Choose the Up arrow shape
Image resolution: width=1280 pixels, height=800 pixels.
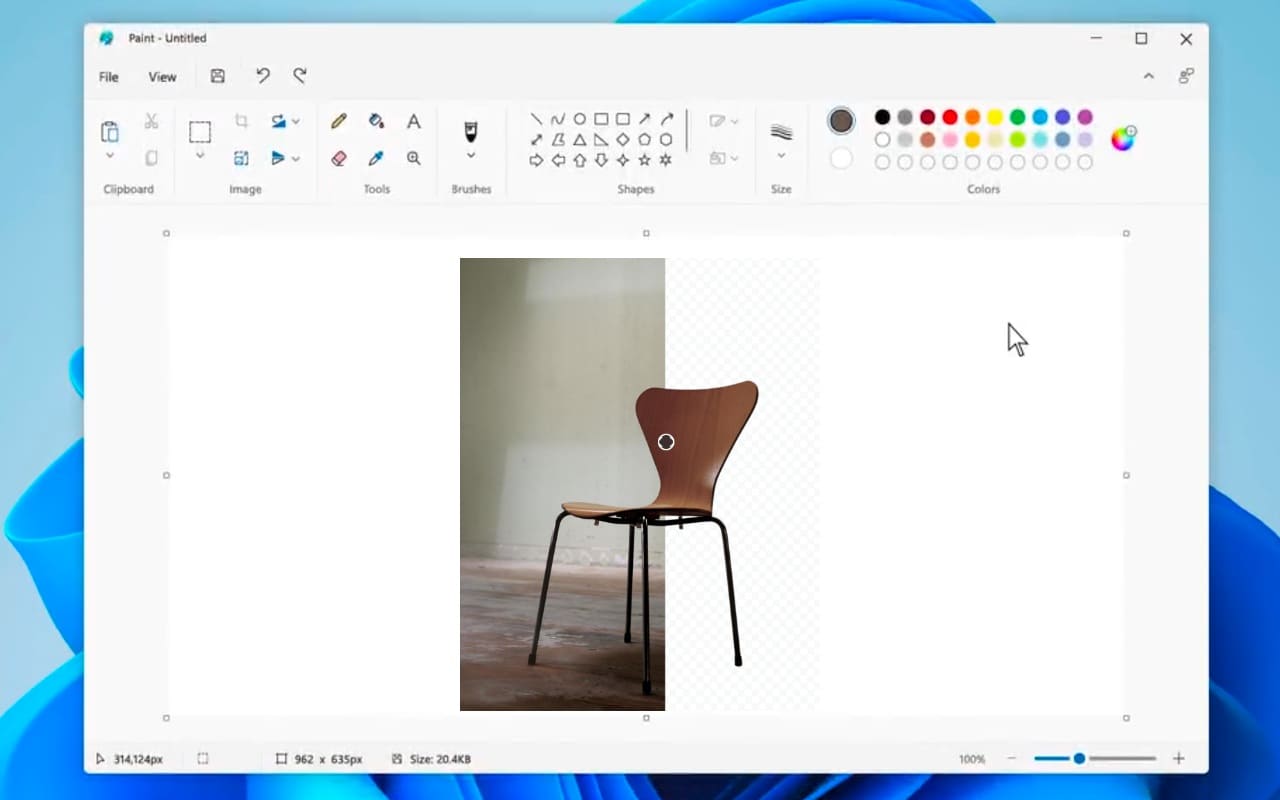coord(579,160)
